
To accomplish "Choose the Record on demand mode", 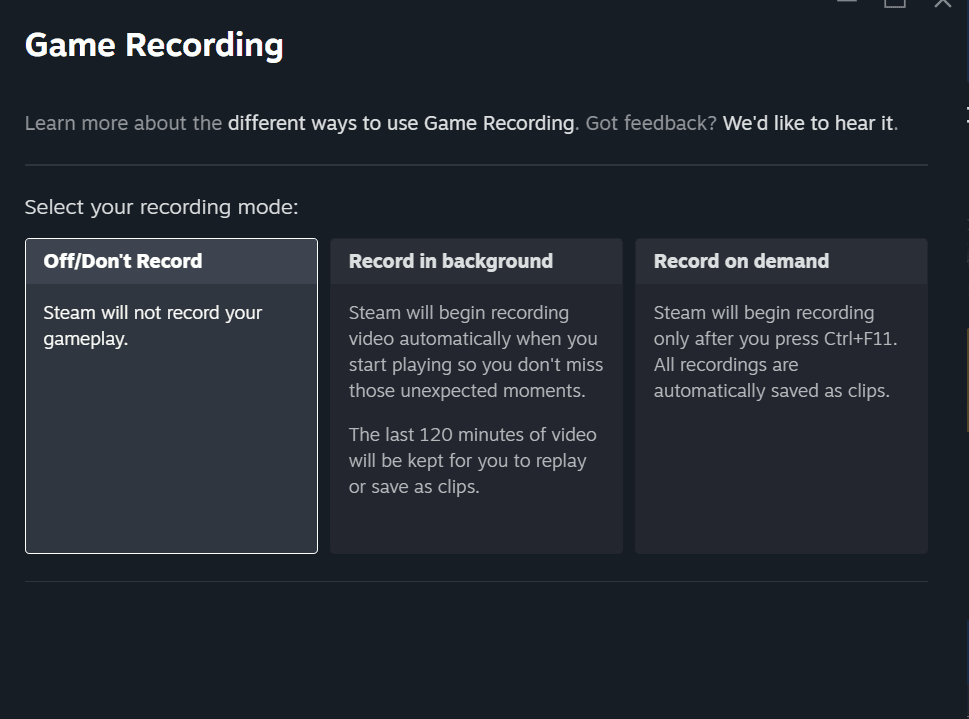I will [780, 395].
